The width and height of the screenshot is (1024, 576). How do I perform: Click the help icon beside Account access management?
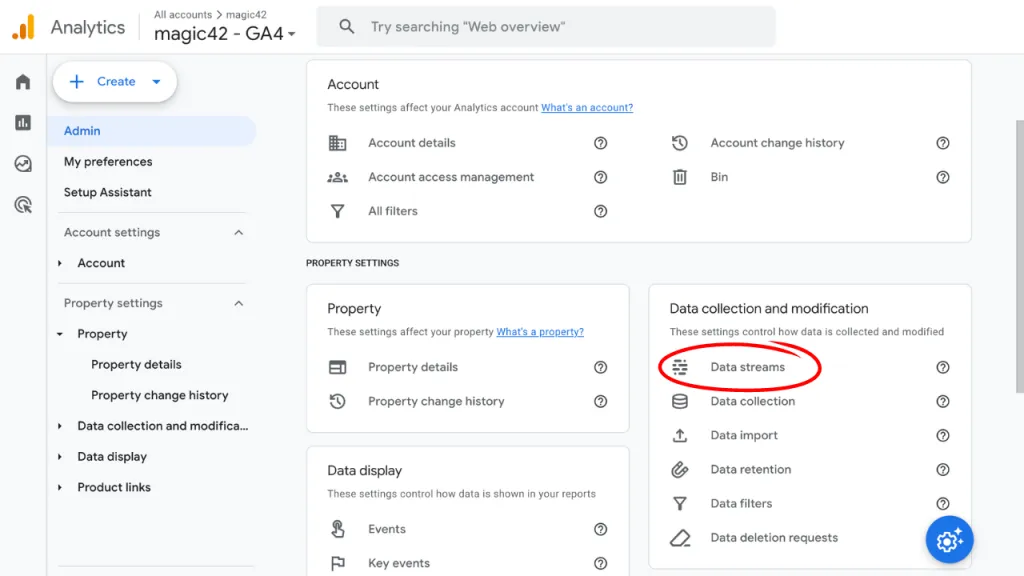[600, 177]
